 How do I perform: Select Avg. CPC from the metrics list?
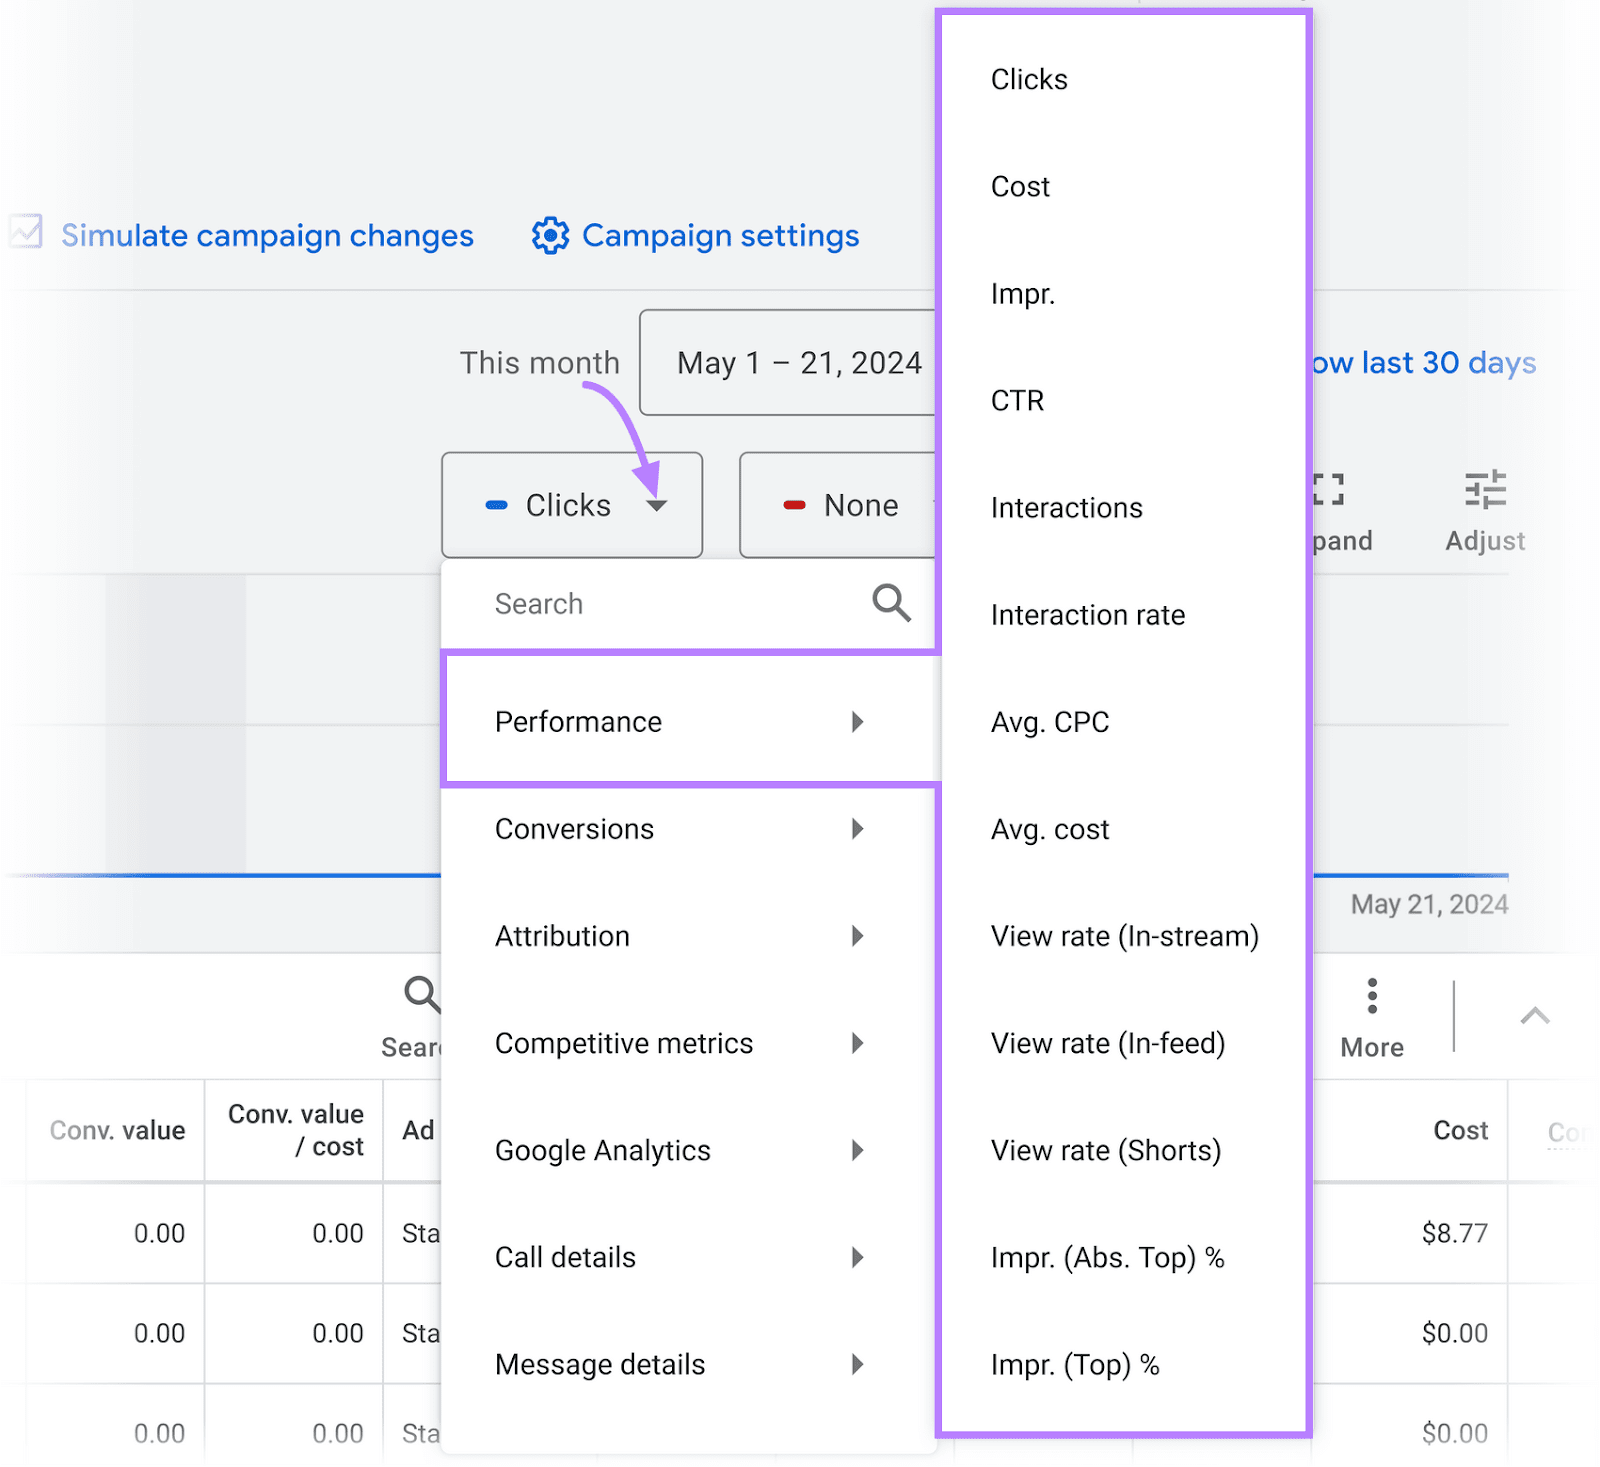pyautogui.click(x=1050, y=721)
